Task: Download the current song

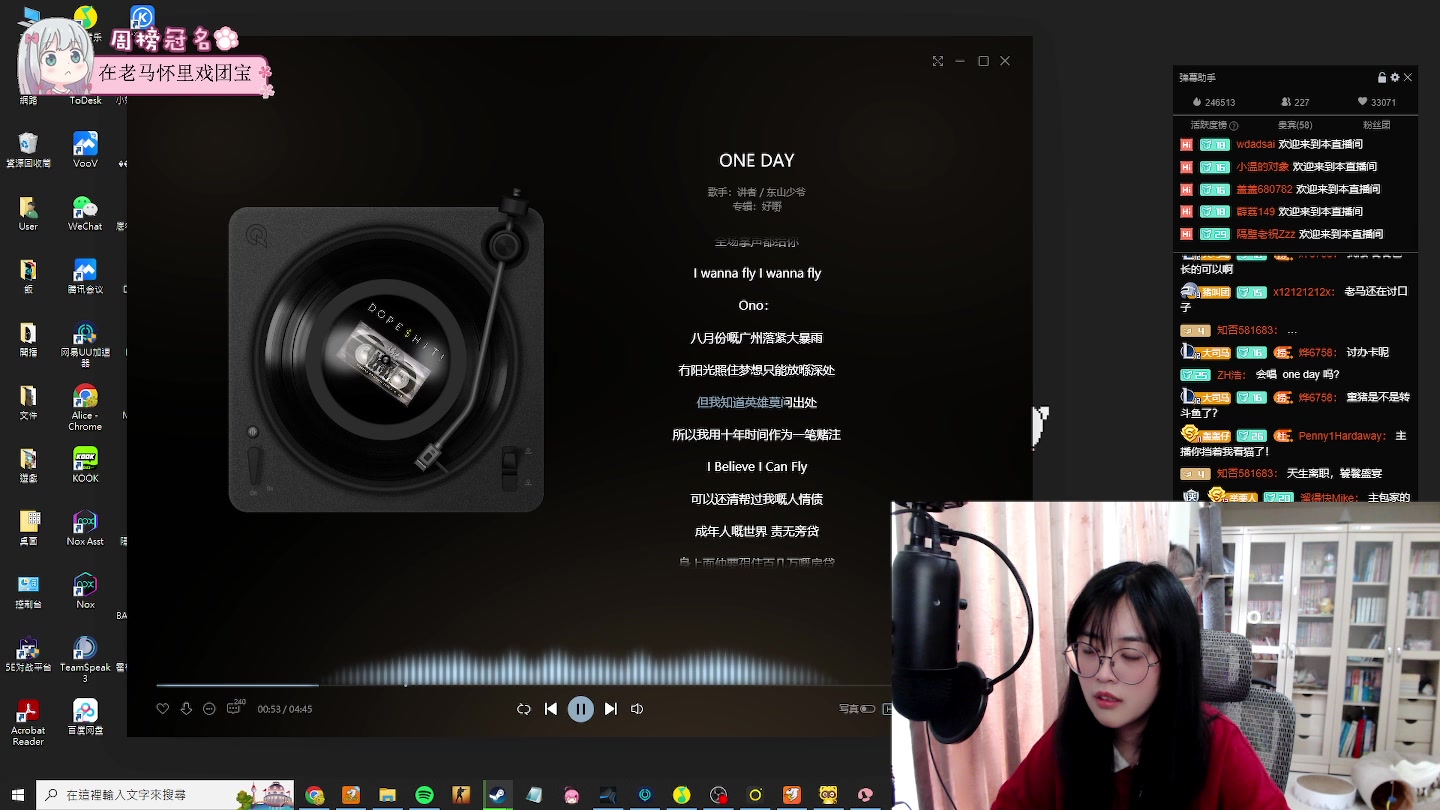Action: pyautogui.click(x=186, y=709)
